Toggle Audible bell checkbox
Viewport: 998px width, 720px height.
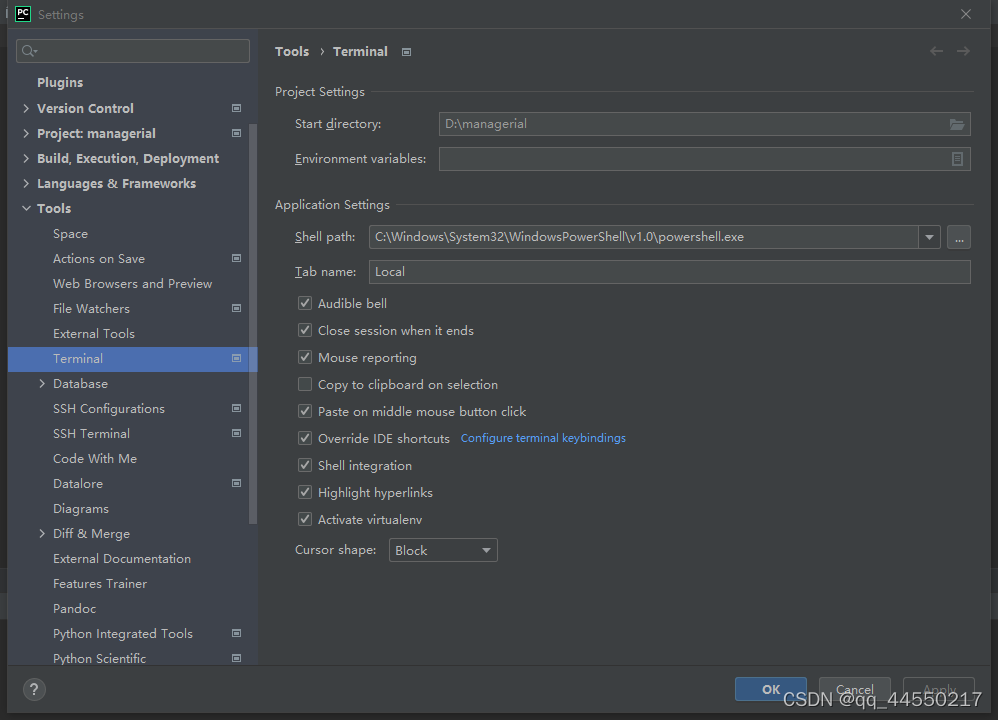[305, 303]
